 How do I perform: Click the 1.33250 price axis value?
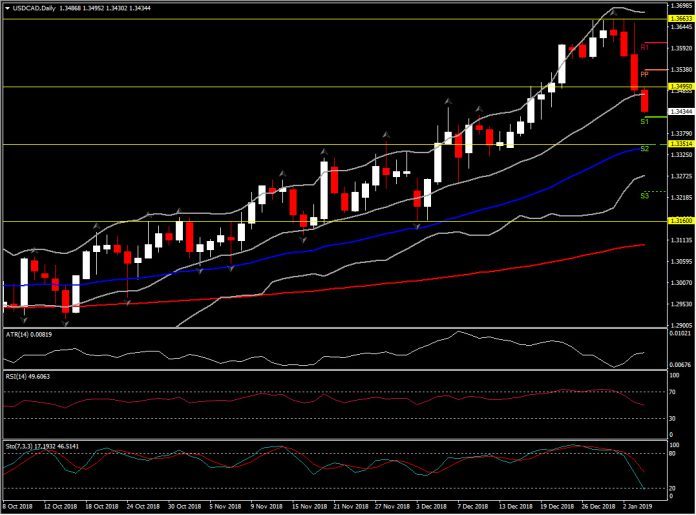(x=681, y=154)
